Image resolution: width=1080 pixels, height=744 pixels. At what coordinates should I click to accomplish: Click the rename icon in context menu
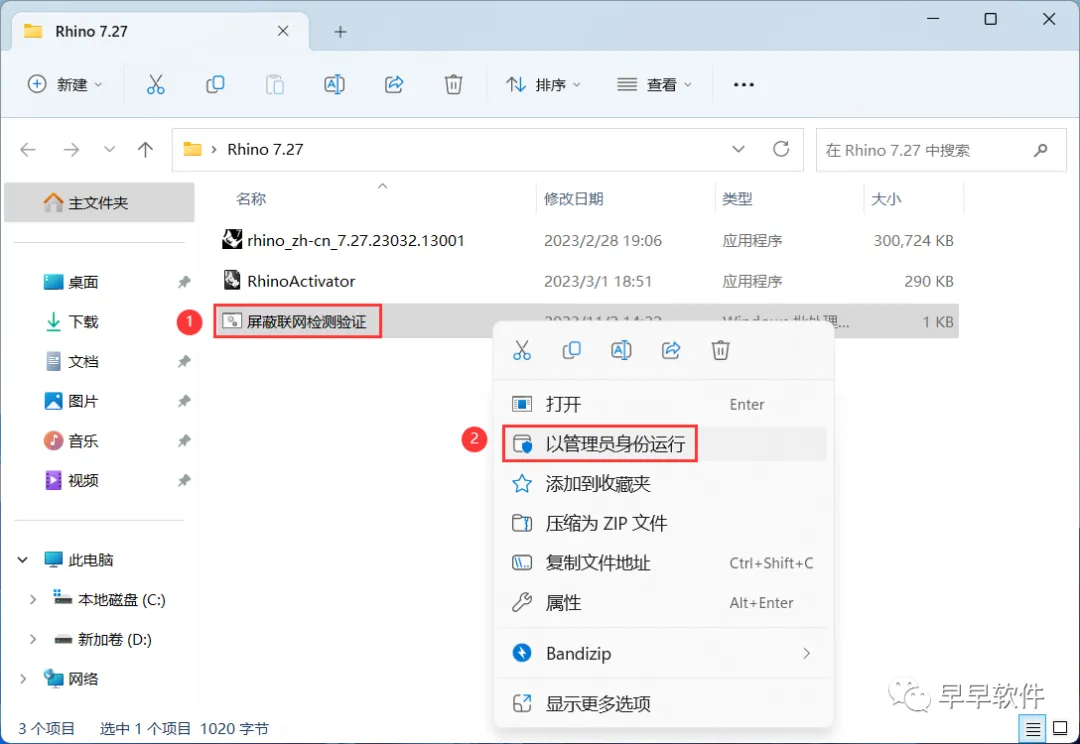coord(621,351)
